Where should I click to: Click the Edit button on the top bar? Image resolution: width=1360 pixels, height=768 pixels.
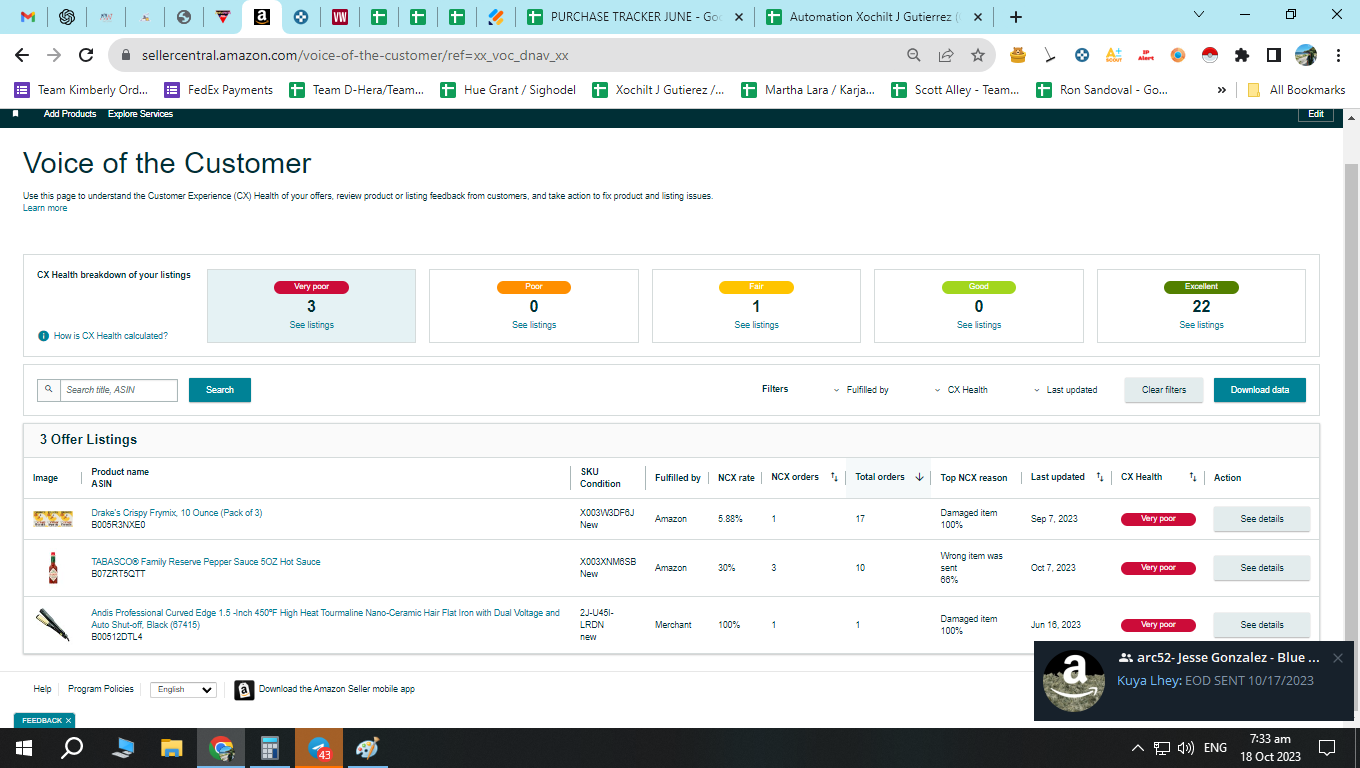pyautogui.click(x=1316, y=114)
